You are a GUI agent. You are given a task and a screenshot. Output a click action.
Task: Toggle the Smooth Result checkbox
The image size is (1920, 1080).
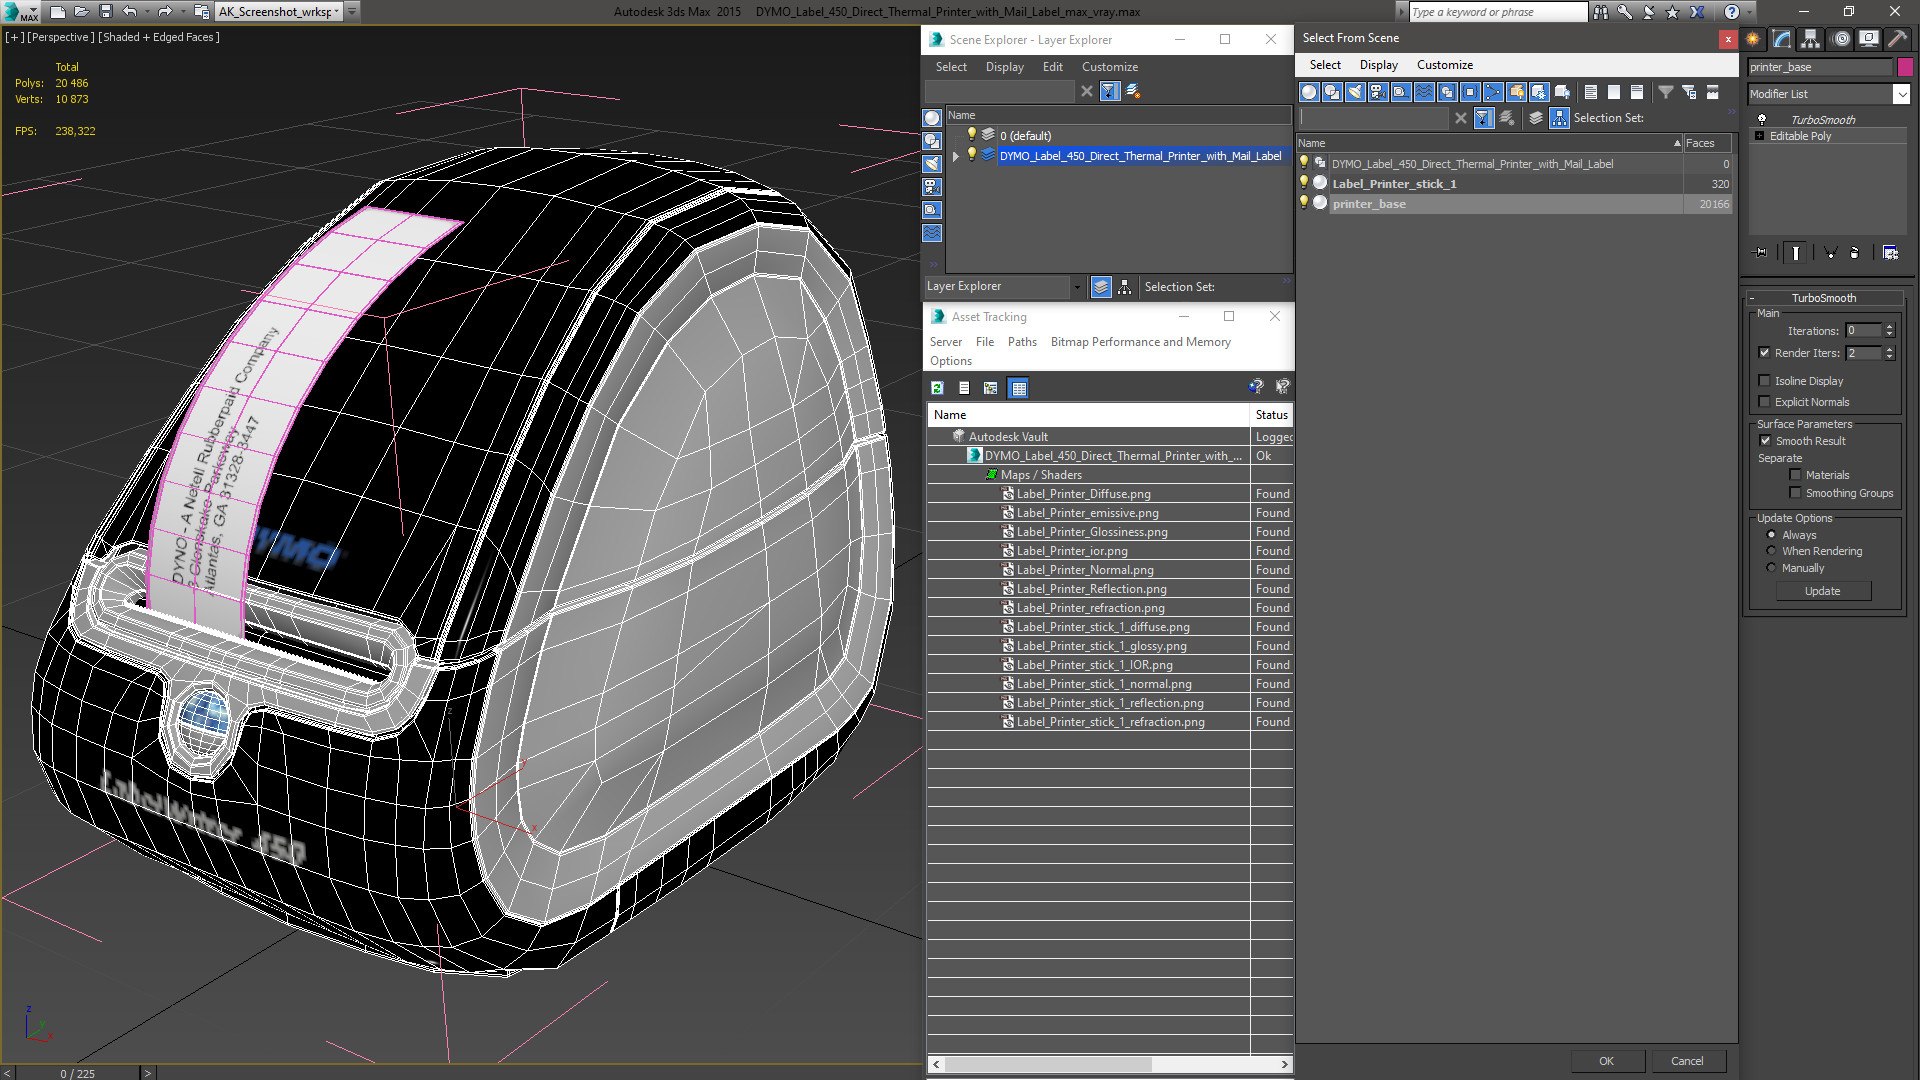(x=1765, y=441)
